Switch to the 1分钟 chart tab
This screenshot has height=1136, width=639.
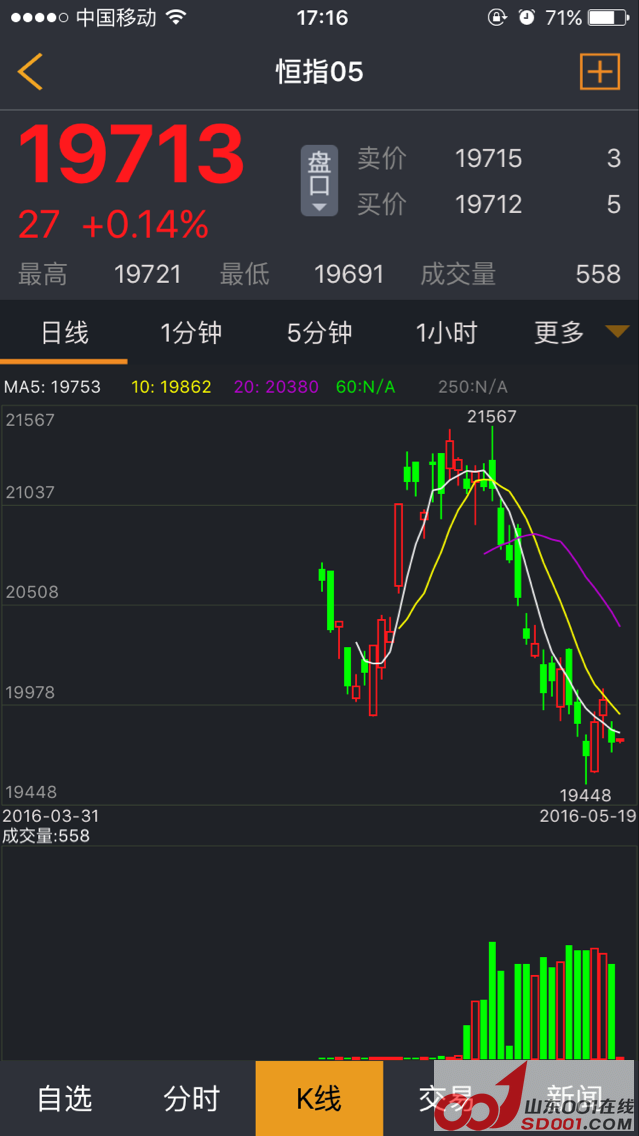point(191,332)
